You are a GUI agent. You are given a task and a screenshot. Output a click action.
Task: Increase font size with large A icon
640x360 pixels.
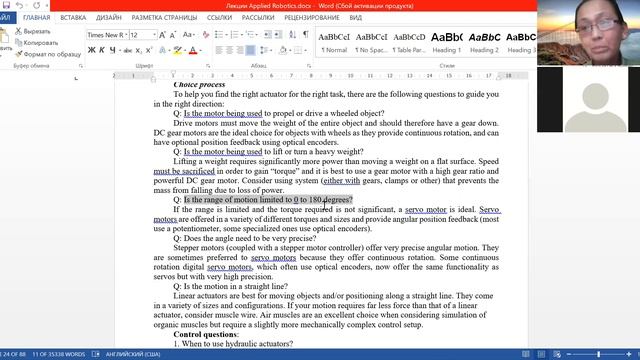click(162, 35)
